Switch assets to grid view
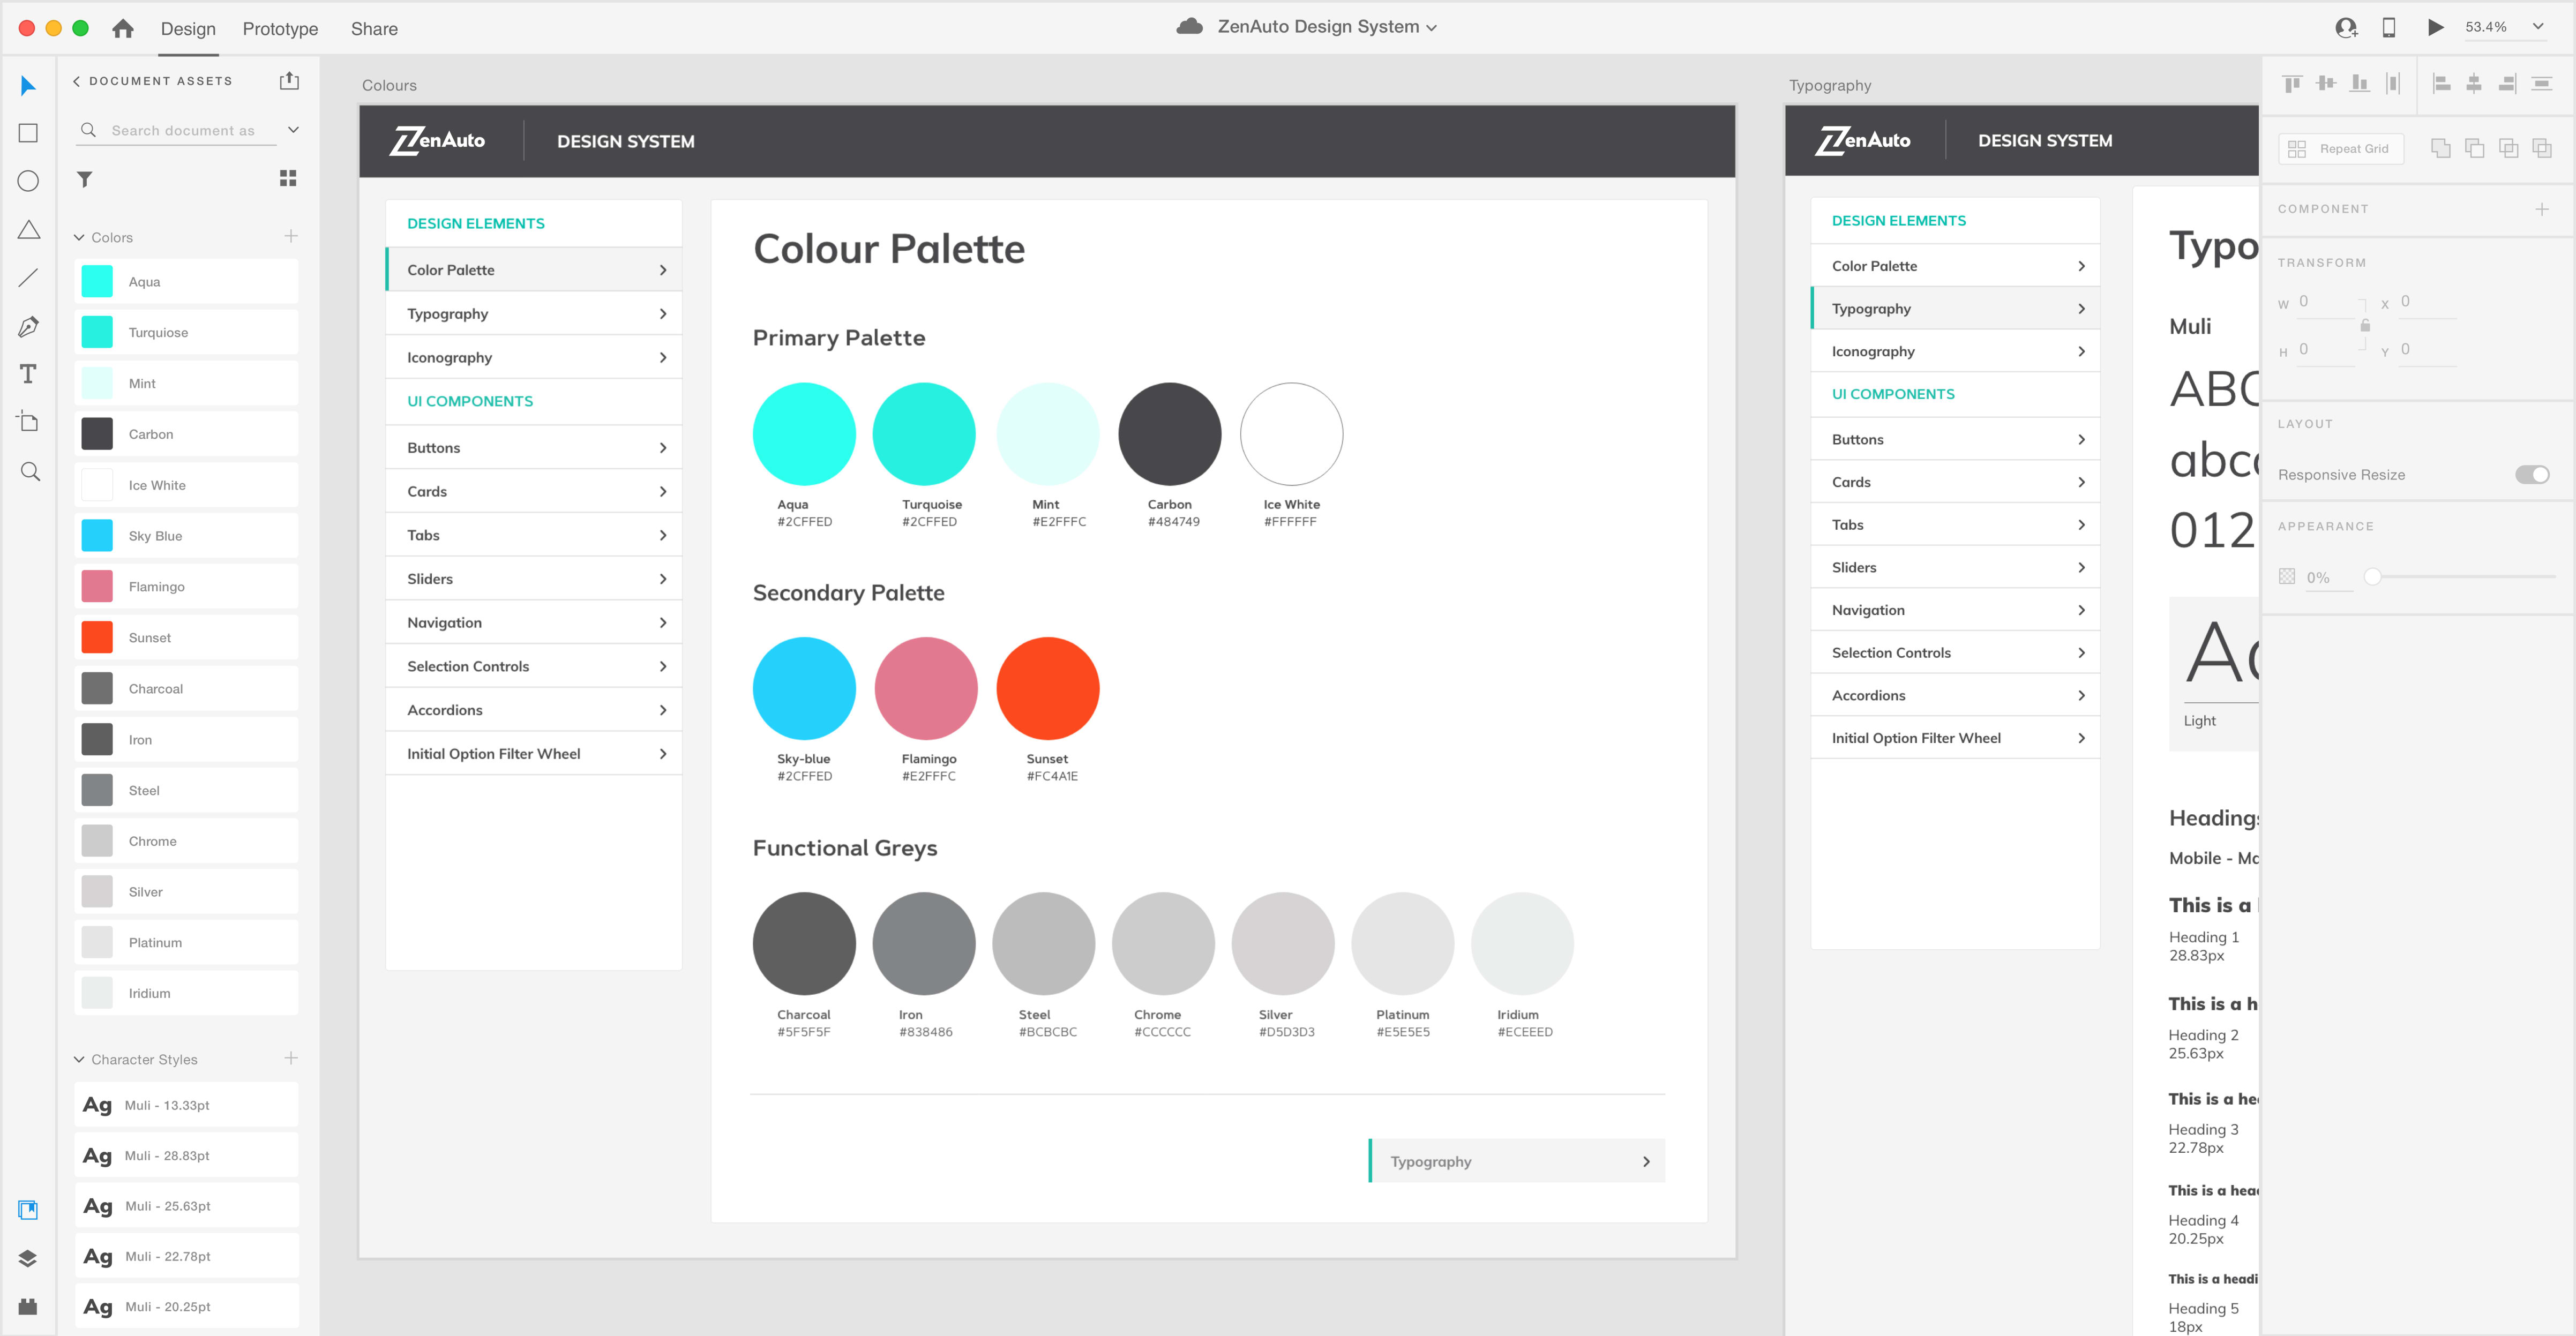 (x=288, y=178)
